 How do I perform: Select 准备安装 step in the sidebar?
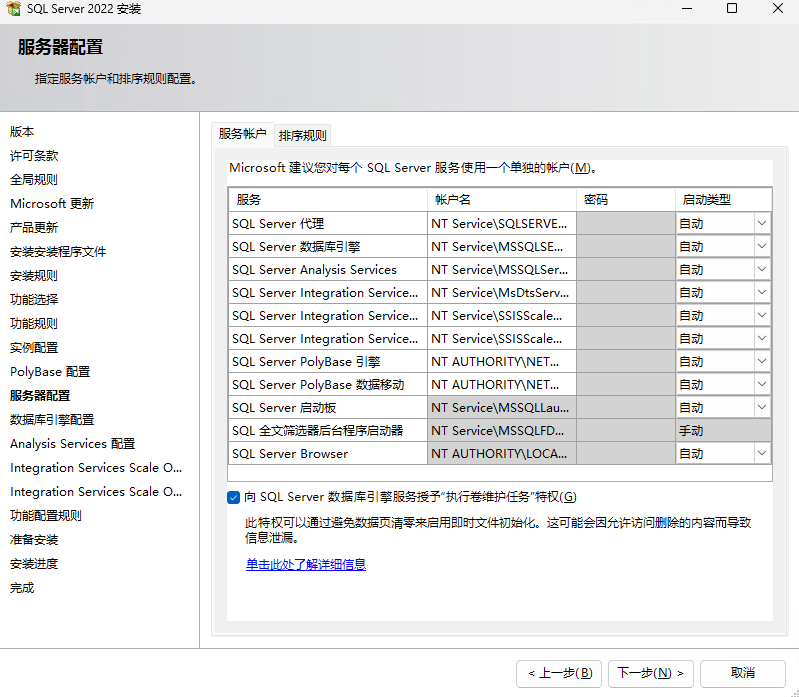tap(34, 540)
